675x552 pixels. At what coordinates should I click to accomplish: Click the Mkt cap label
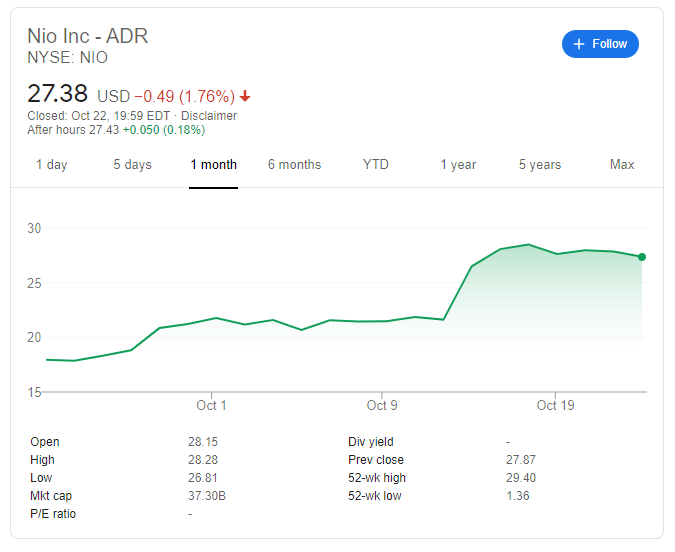tap(51, 496)
